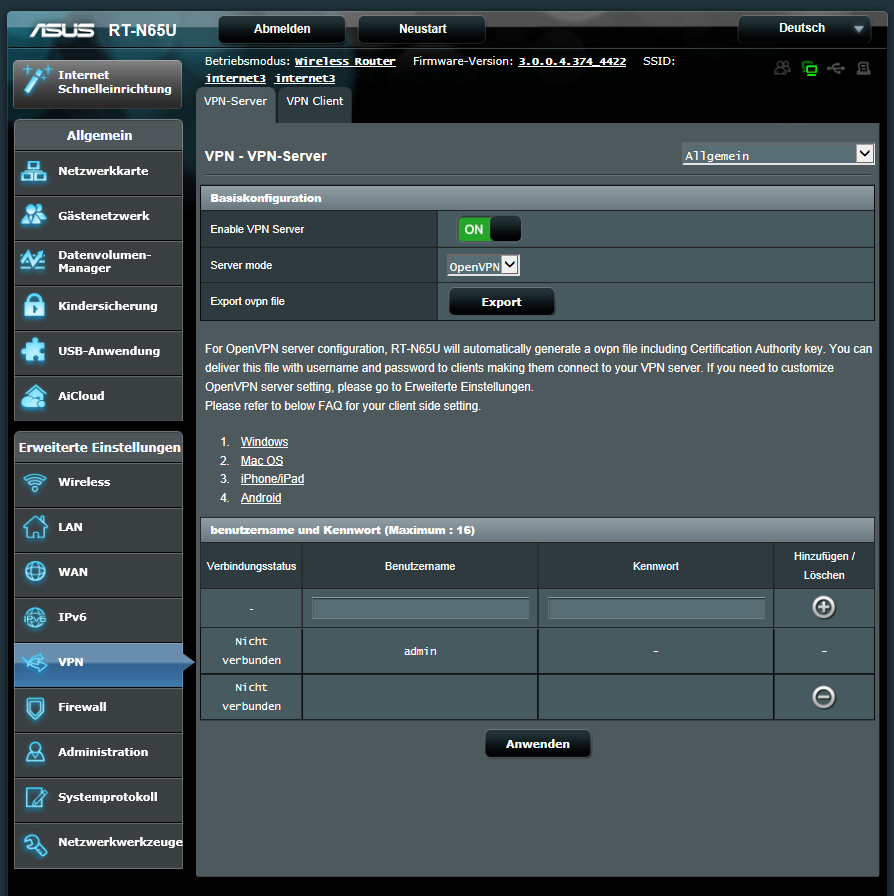Click the Kindersicherung padlock icon
Screen dimensions: 894x896
tap(35, 306)
